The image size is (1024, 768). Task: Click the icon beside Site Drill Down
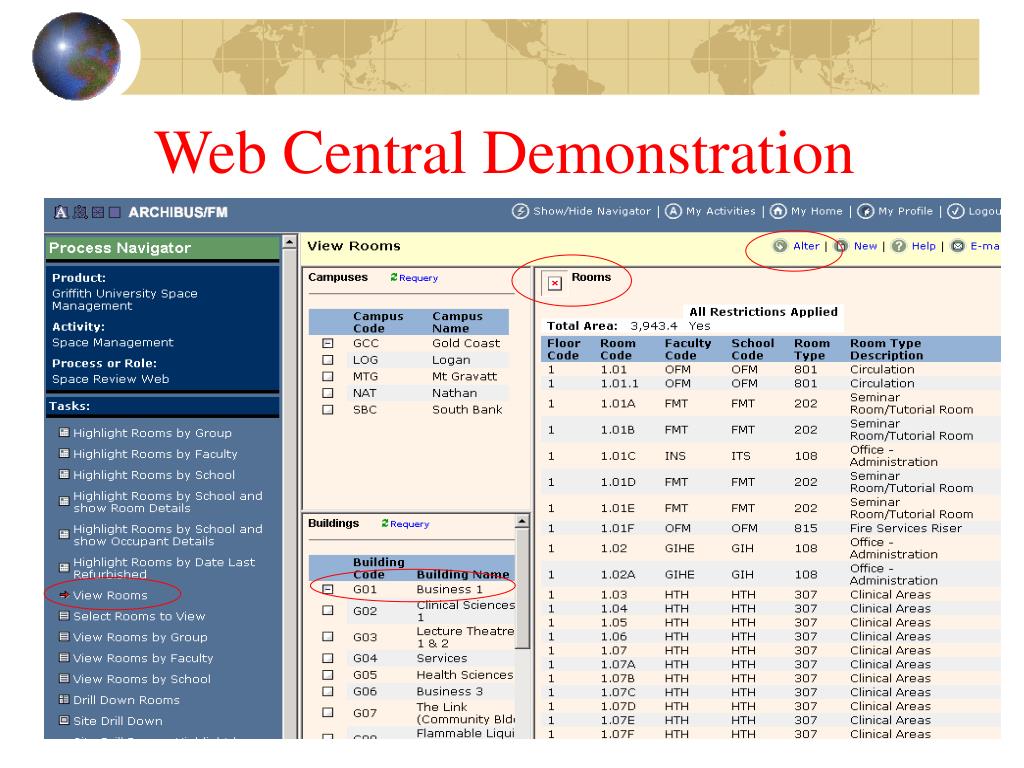[x=64, y=720]
